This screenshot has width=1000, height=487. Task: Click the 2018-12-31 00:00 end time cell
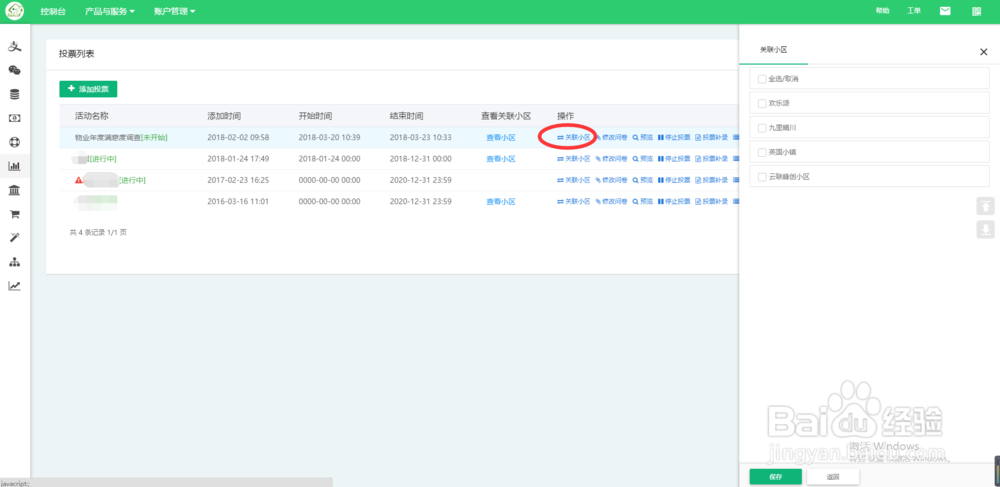click(x=420, y=159)
